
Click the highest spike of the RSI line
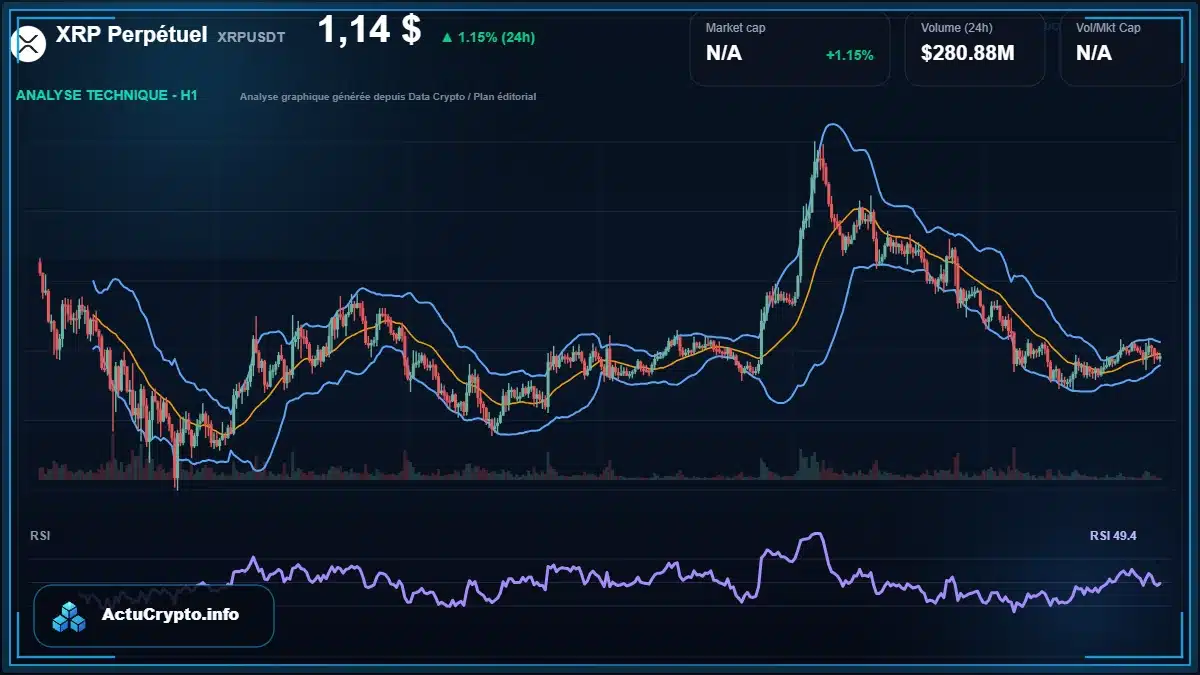tap(817, 535)
